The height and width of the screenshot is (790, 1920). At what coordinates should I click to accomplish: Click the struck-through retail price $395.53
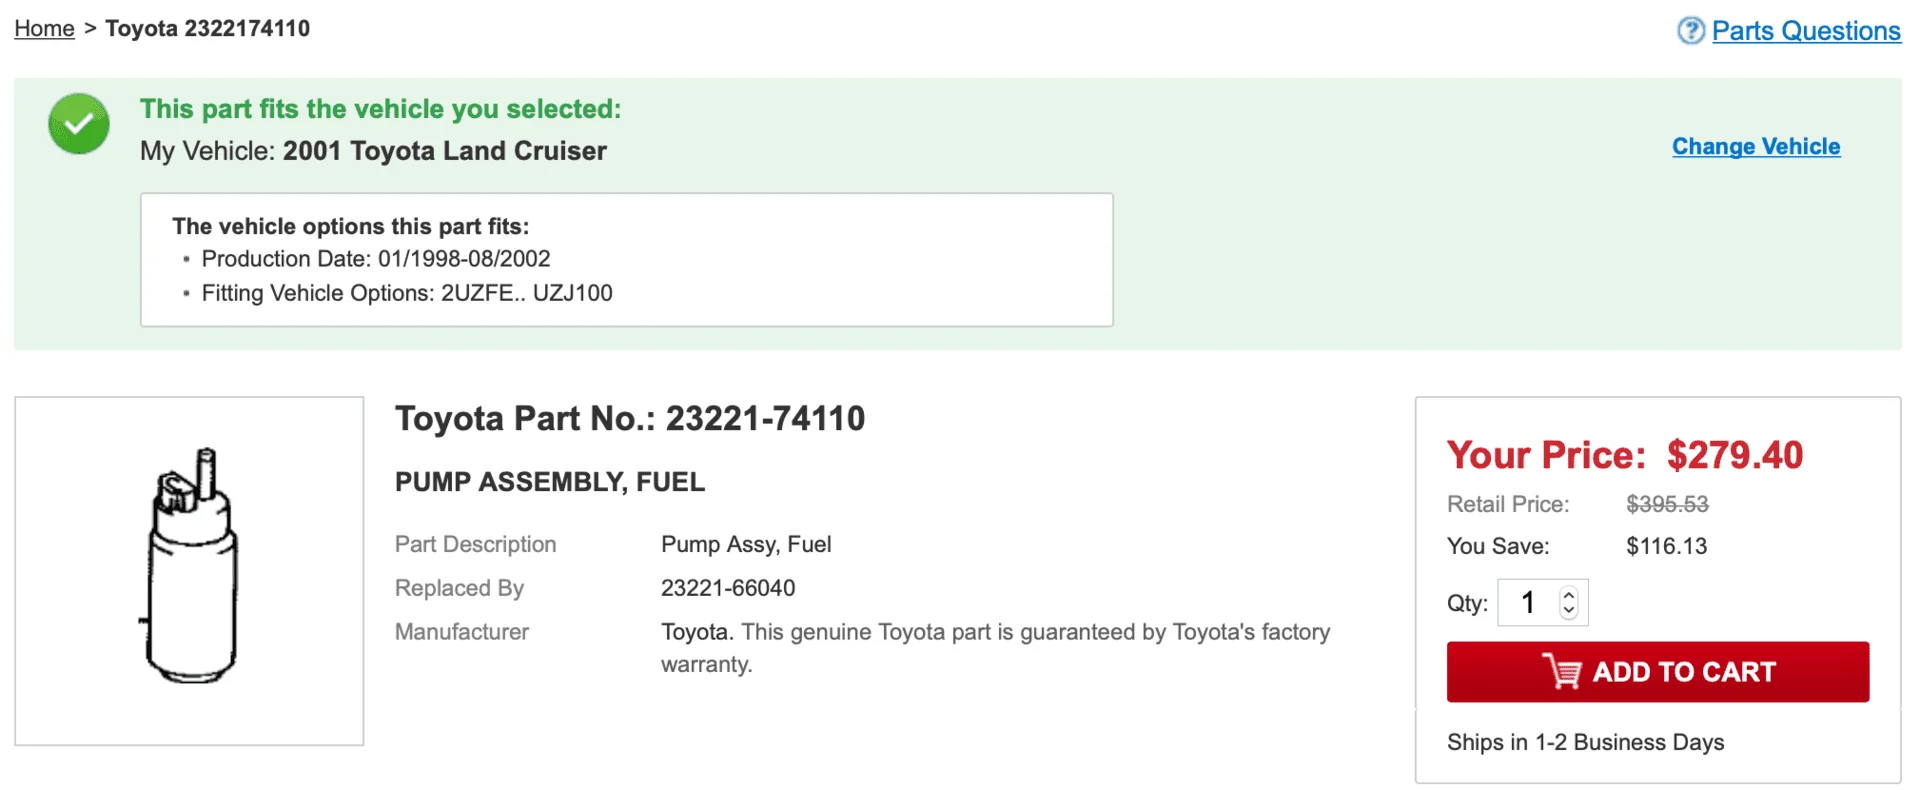1667,504
